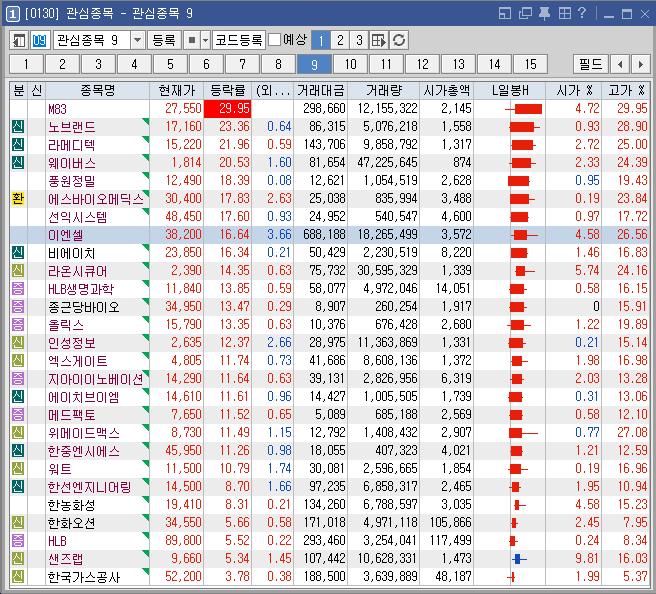Sort by 현재가 column header

coord(177,90)
